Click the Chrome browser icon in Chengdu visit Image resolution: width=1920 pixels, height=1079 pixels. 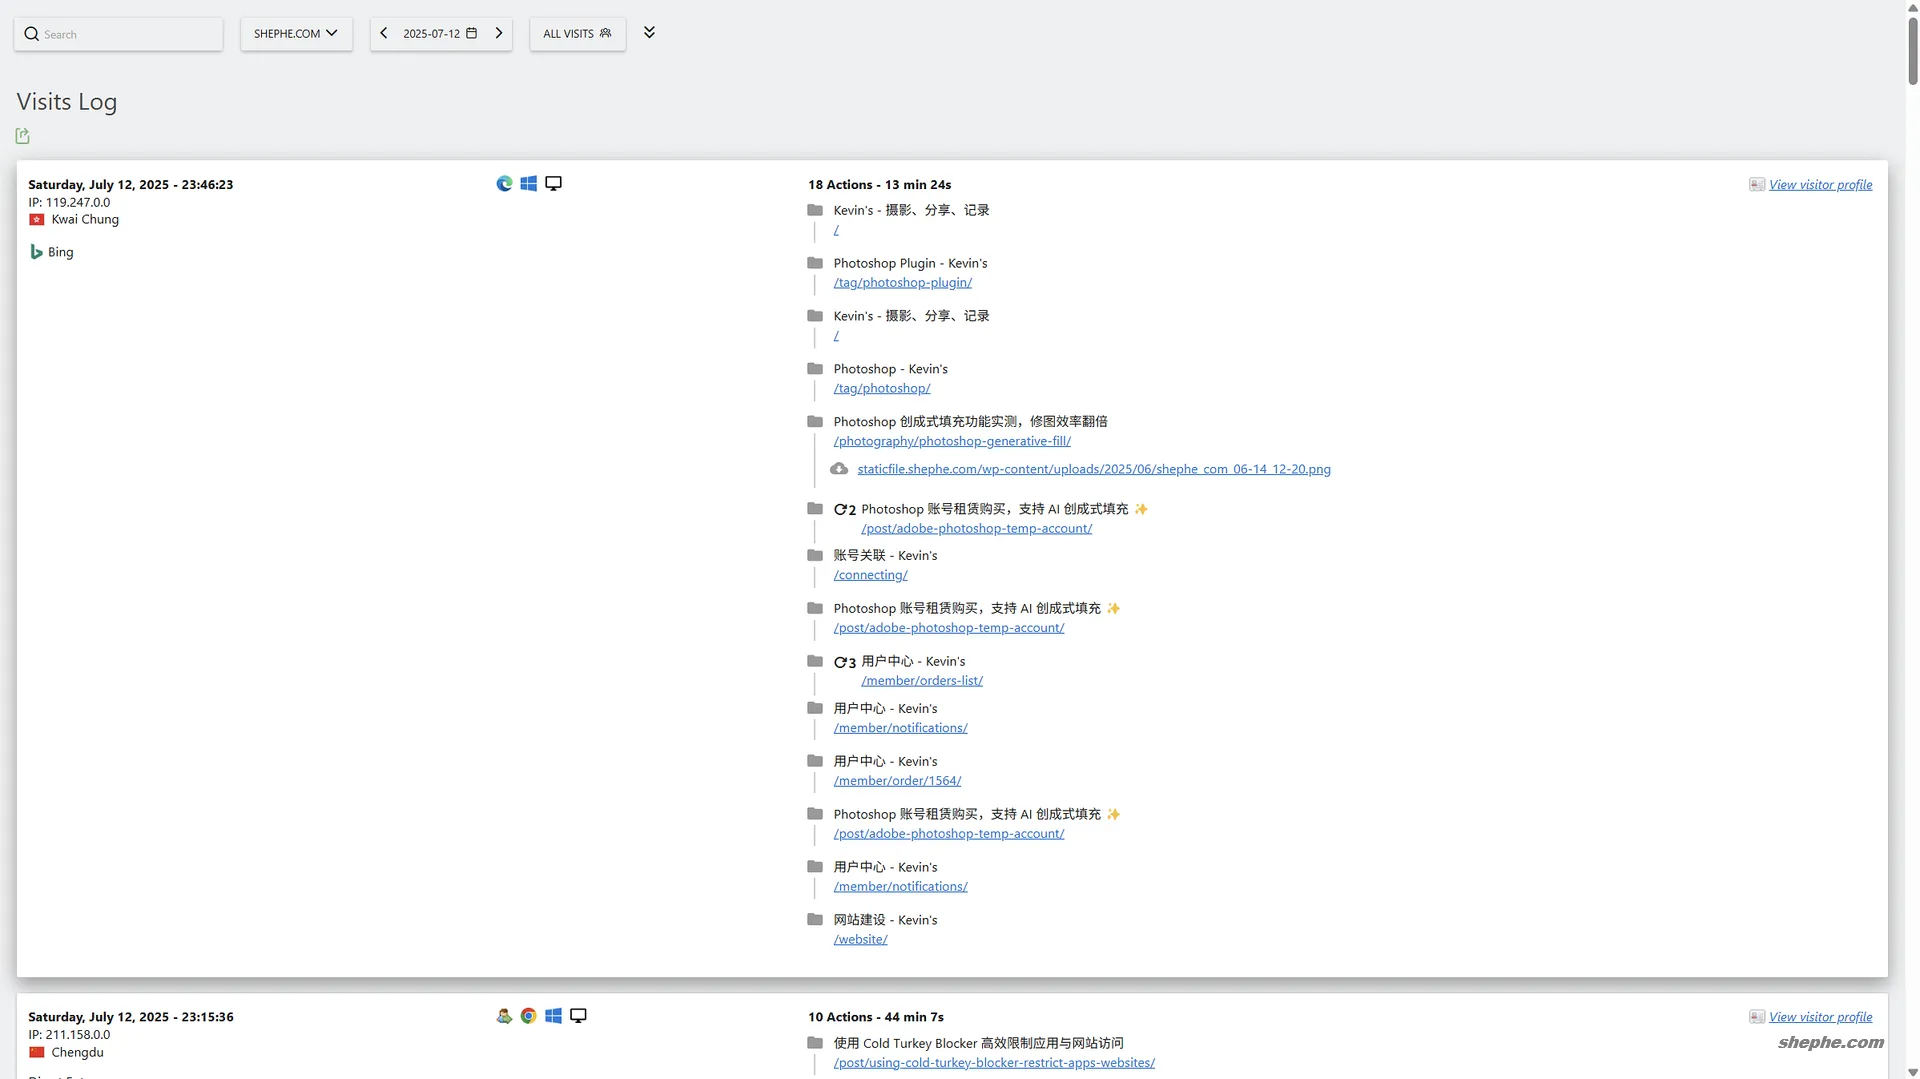529,1016
